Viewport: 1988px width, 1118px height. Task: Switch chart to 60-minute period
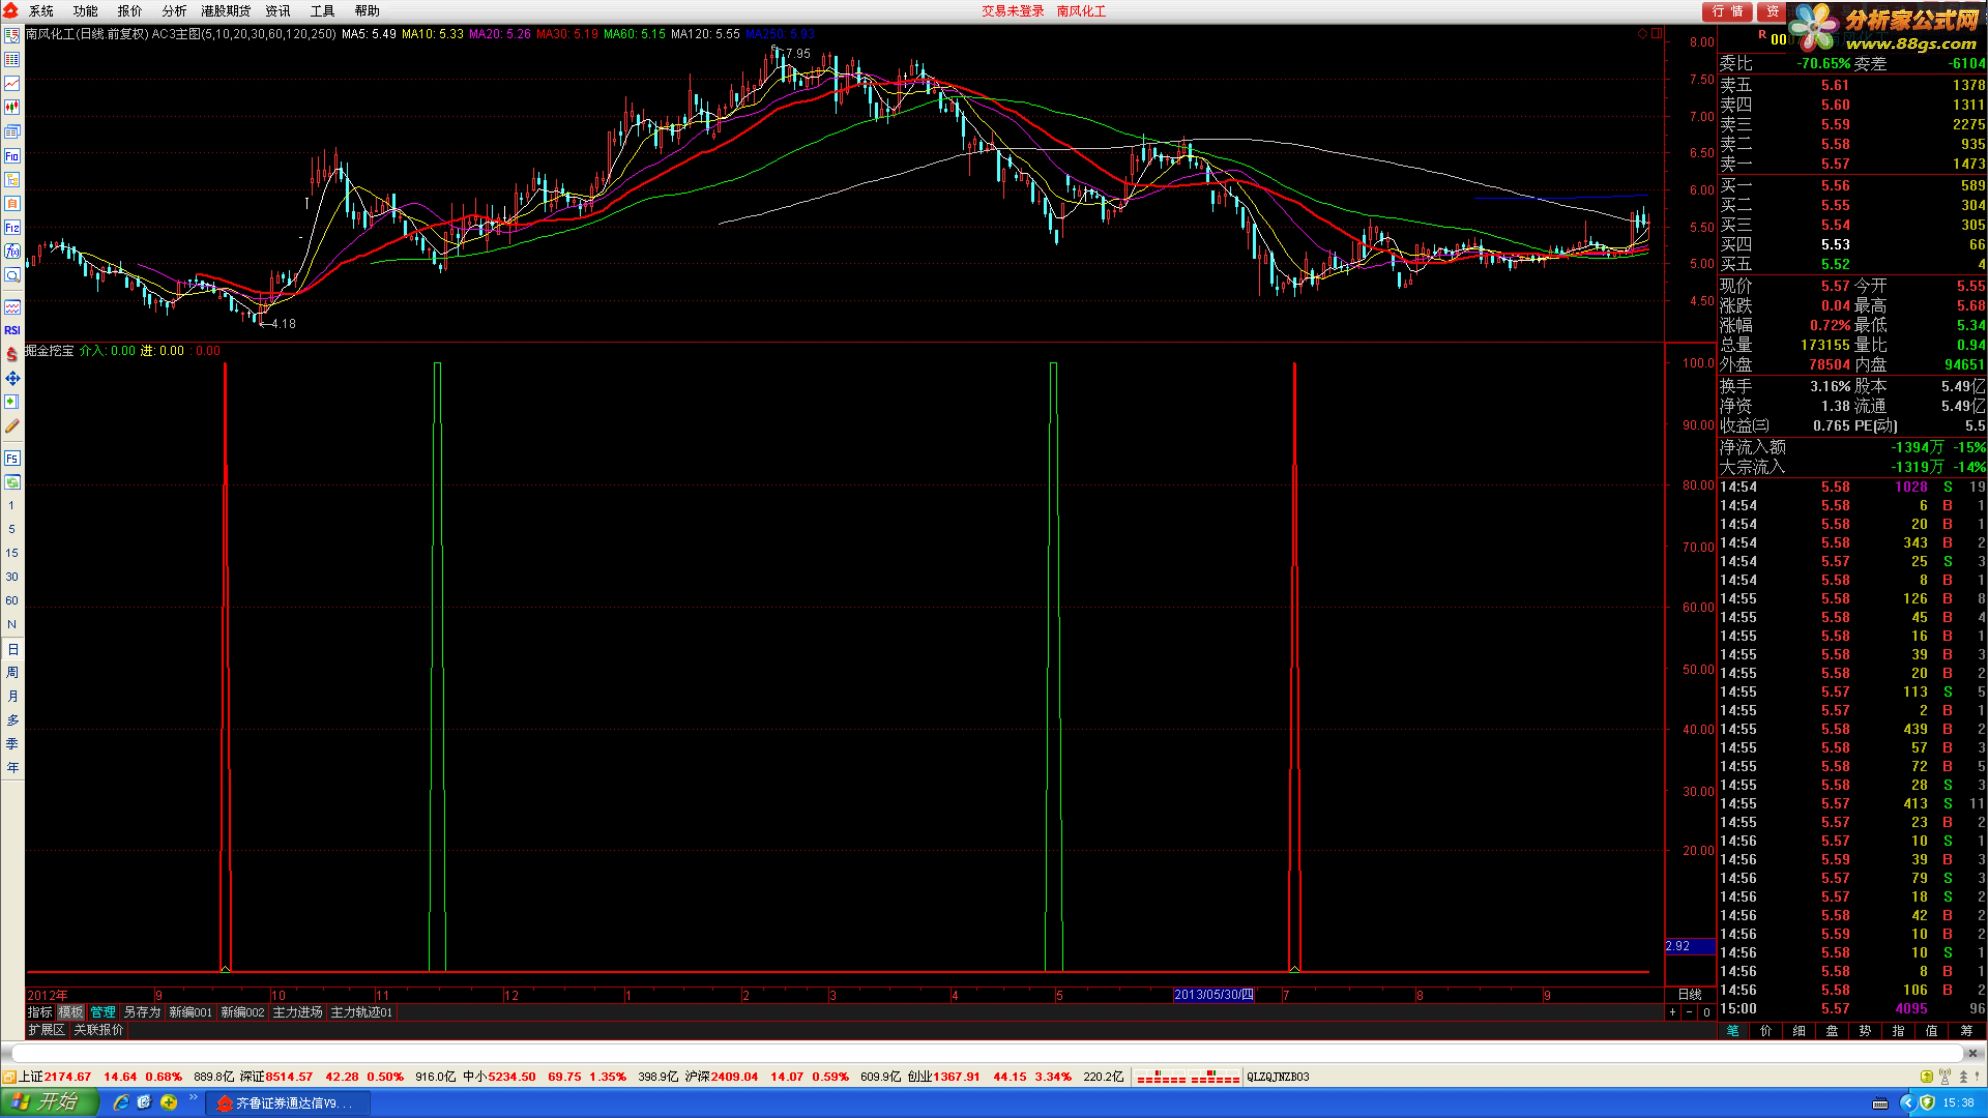point(12,602)
